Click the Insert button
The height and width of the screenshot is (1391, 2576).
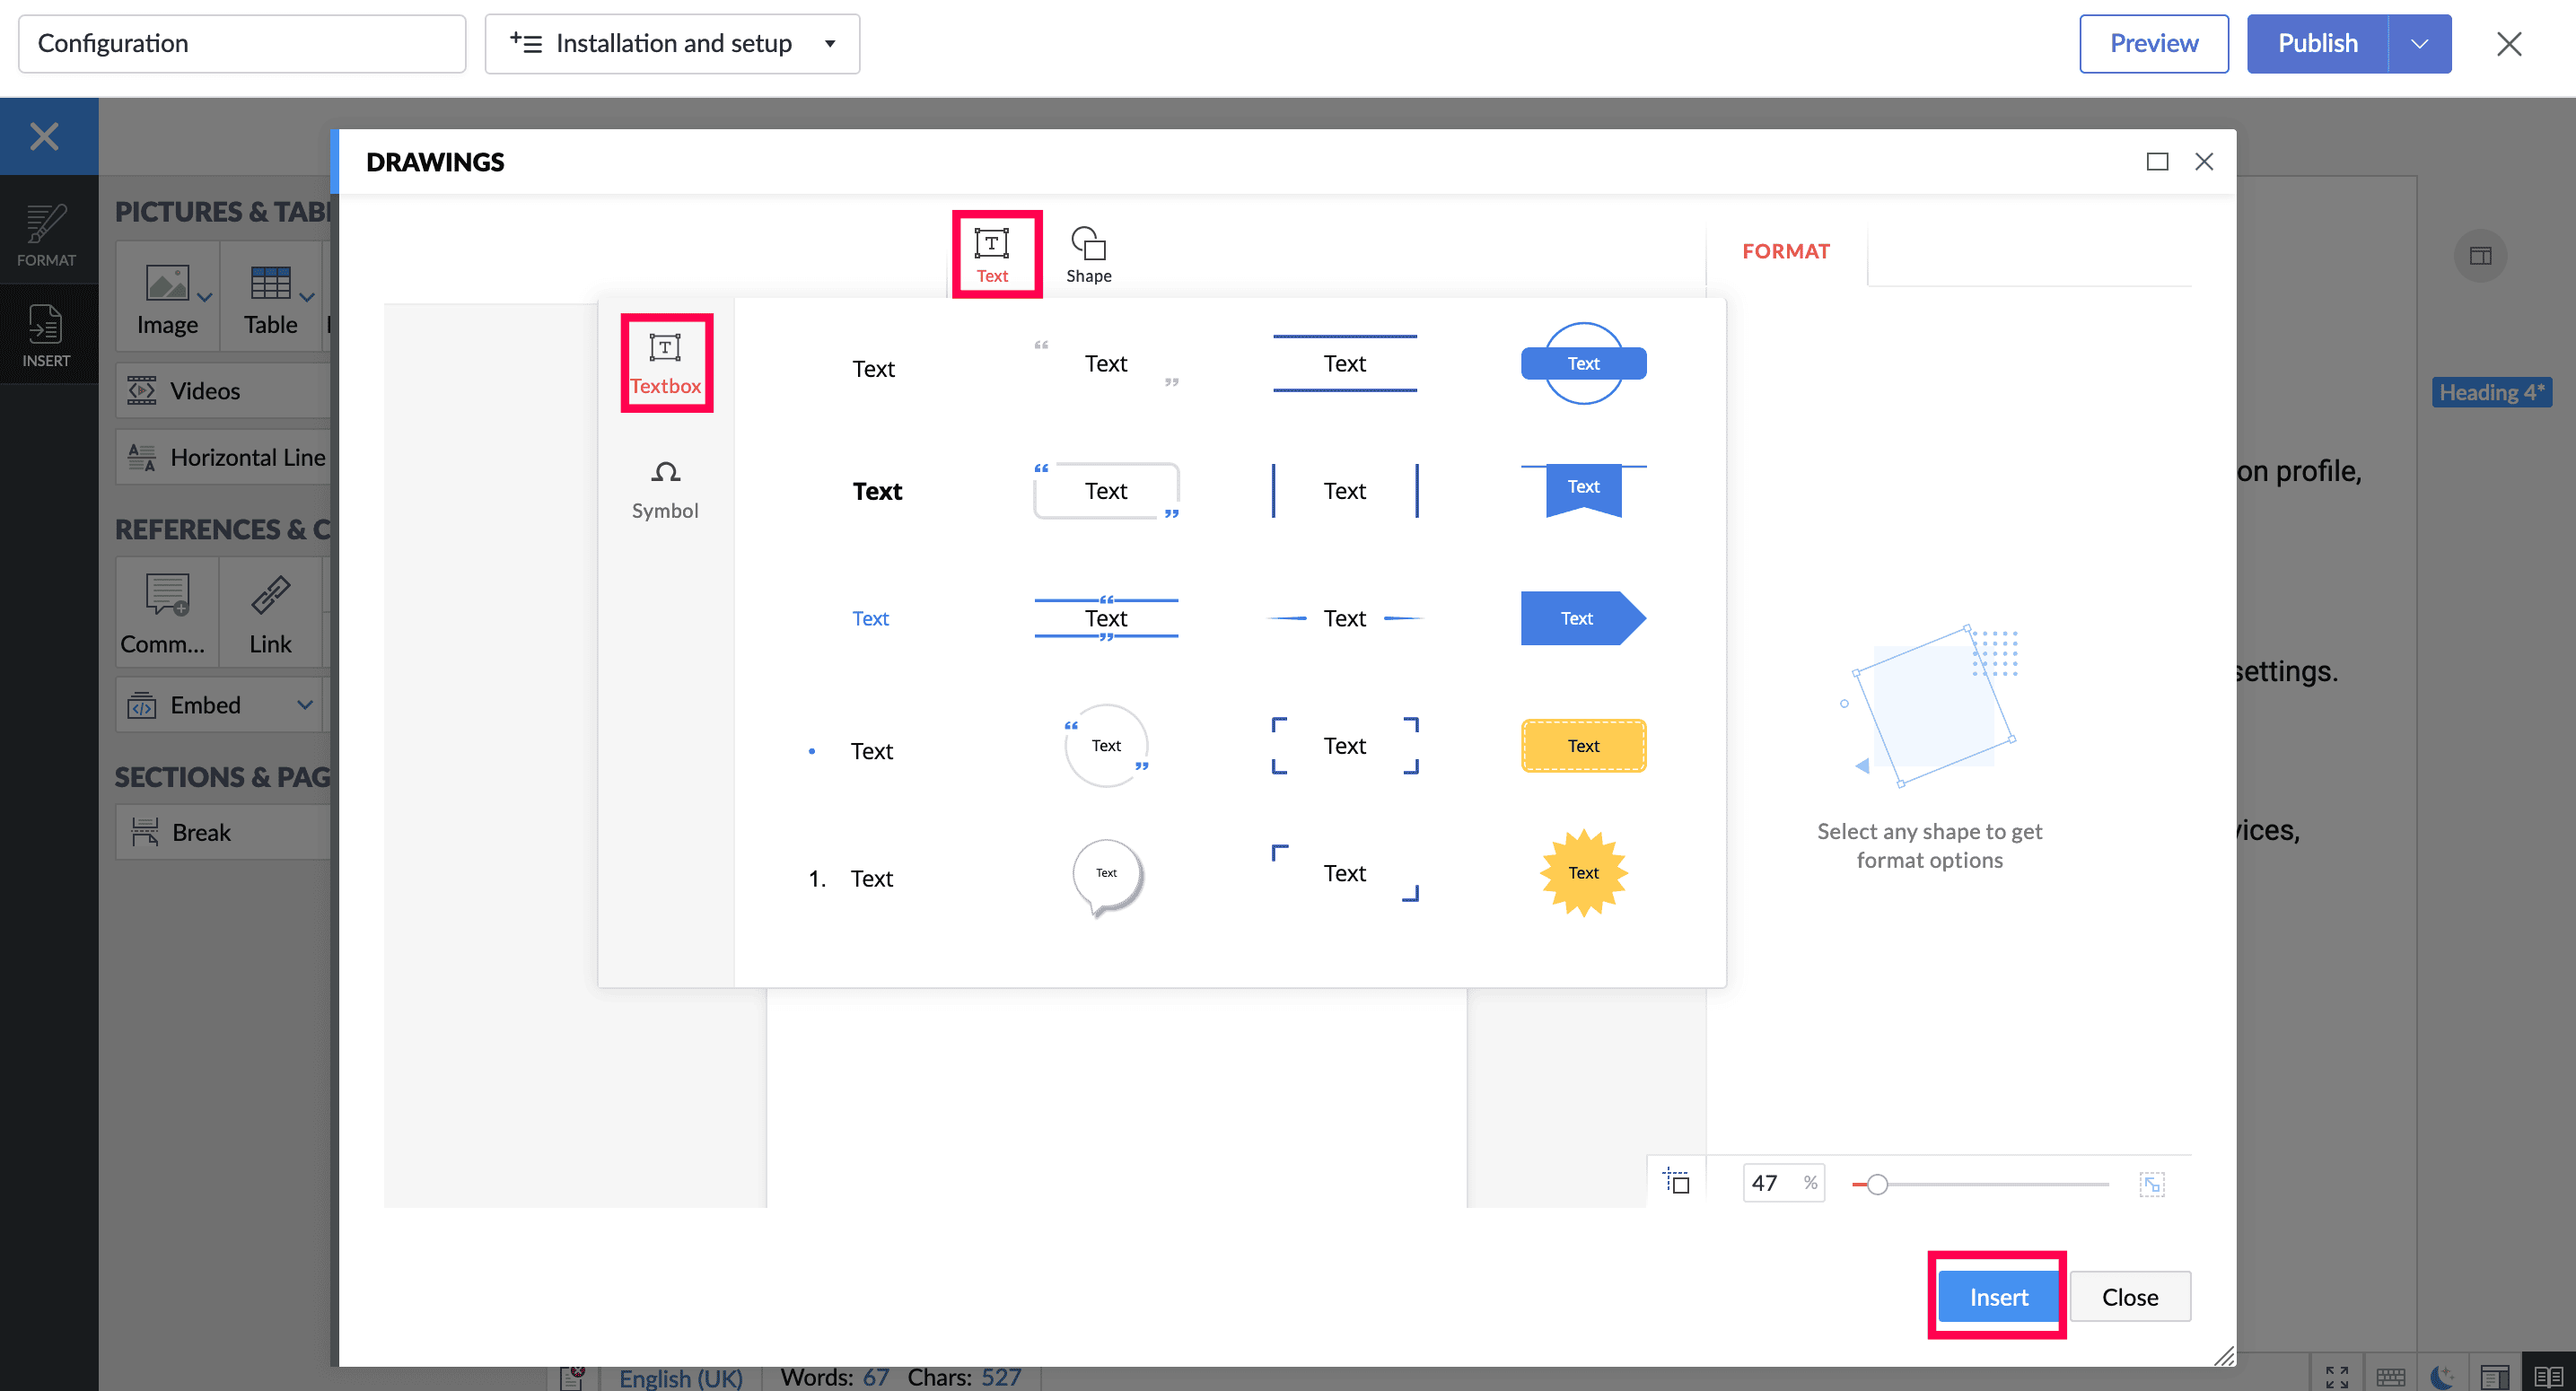(x=1997, y=1296)
